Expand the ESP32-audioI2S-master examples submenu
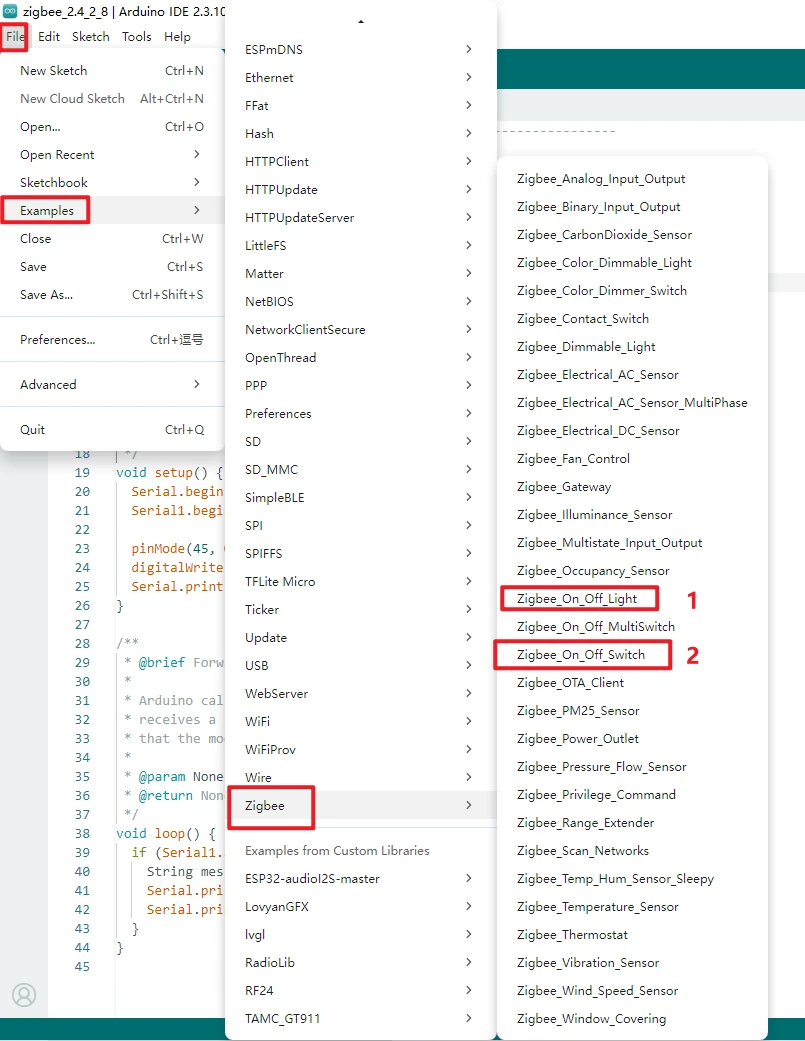This screenshot has width=805, height=1041. (x=360, y=878)
